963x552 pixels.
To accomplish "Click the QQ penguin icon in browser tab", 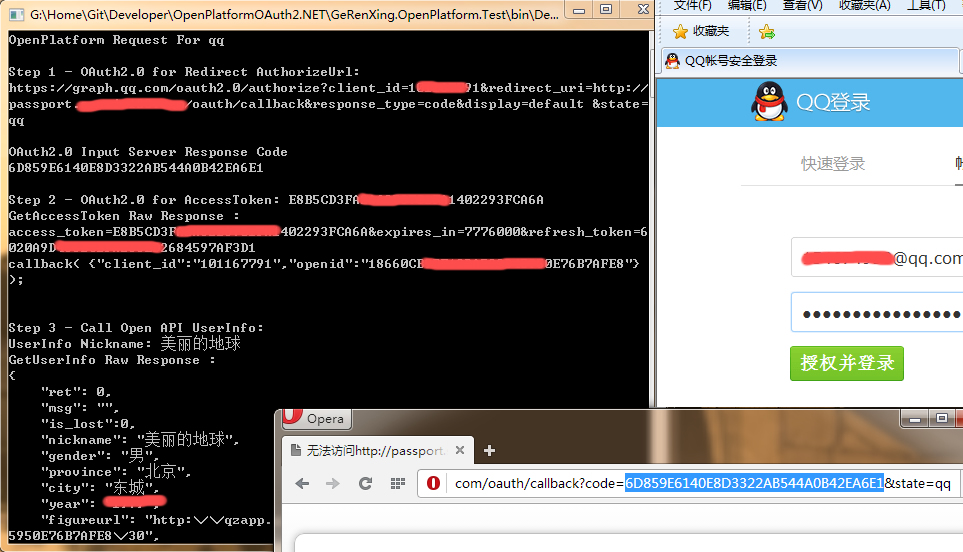I will [x=673, y=61].
